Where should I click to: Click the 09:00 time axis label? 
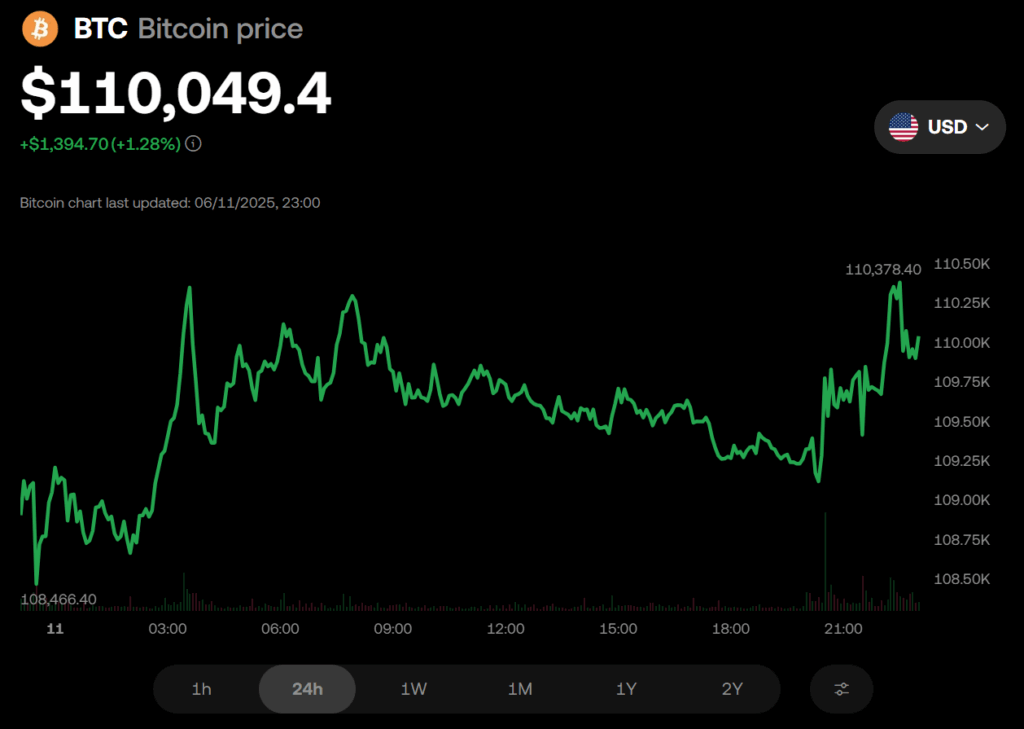[393, 629]
